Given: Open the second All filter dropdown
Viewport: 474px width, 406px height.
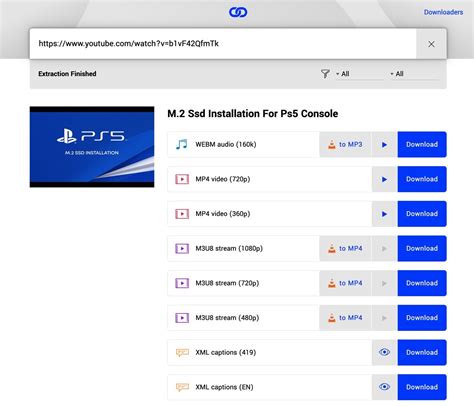Looking at the screenshot, I should (414, 74).
